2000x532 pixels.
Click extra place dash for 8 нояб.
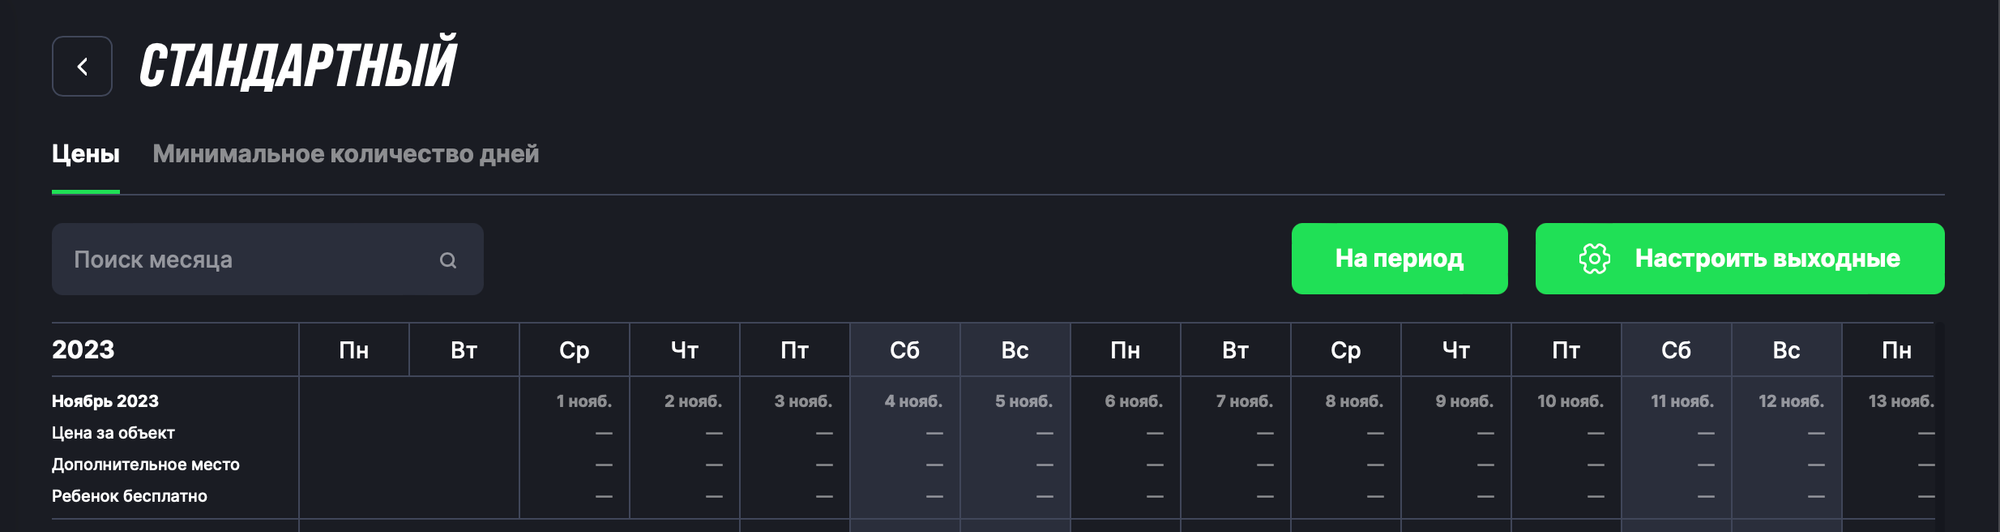coord(1375,465)
